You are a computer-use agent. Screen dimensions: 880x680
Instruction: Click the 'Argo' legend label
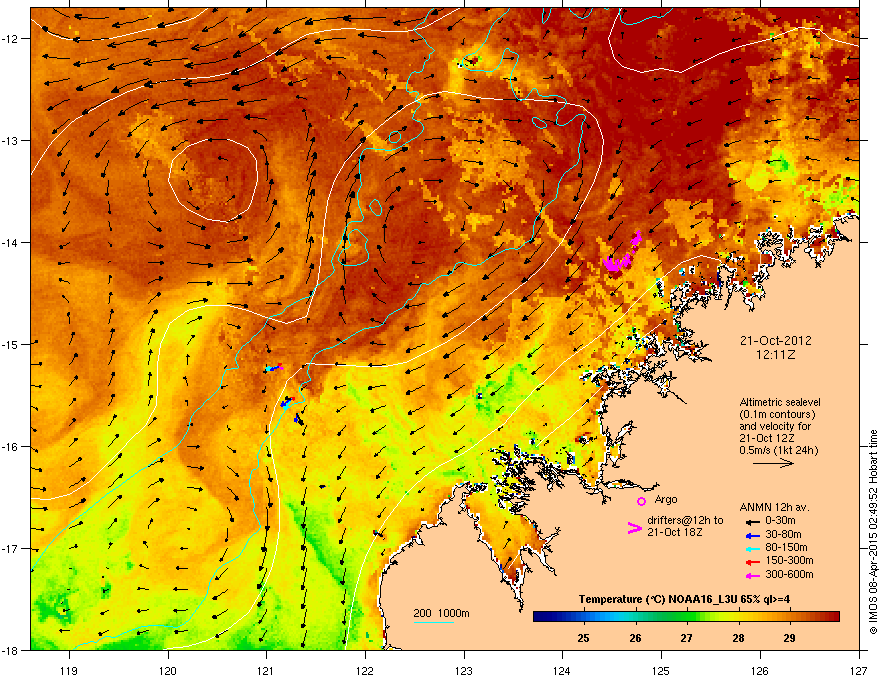coord(666,499)
